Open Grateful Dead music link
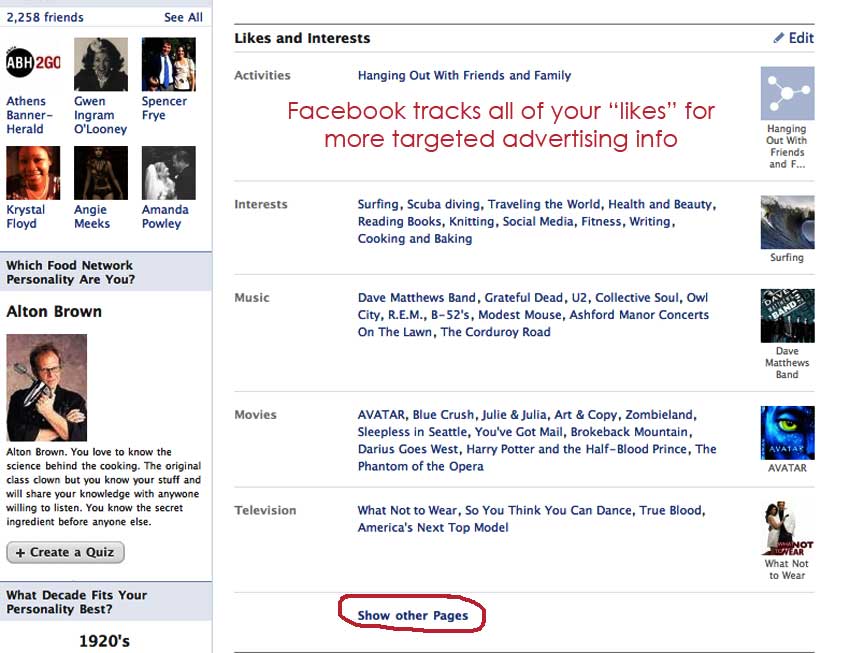The width and height of the screenshot is (864, 653). (x=523, y=298)
